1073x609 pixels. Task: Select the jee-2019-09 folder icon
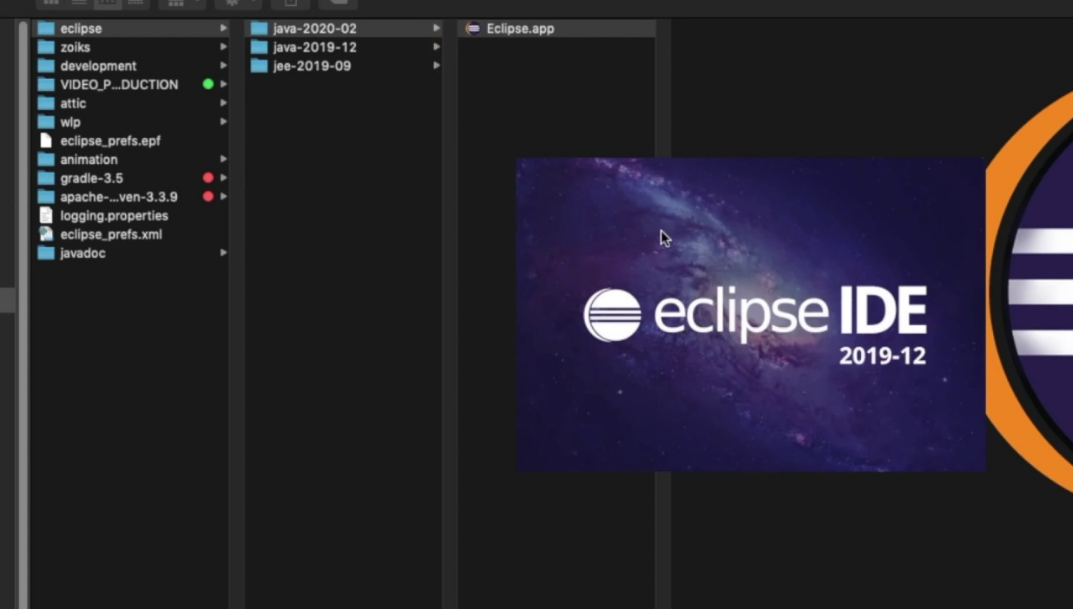pyautogui.click(x=259, y=66)
